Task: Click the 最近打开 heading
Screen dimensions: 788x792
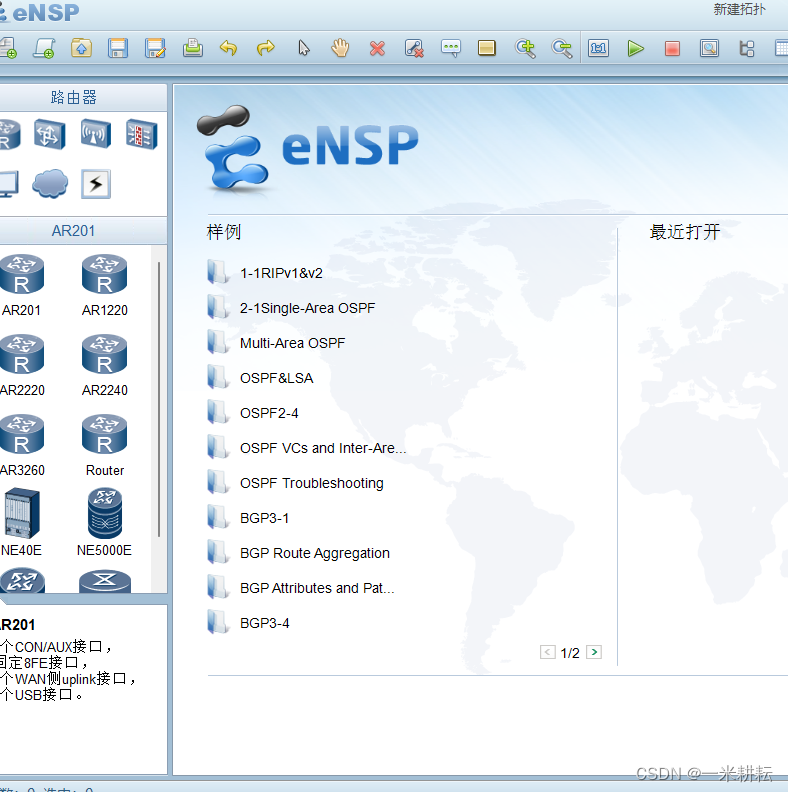Action: [x=684, y=232]
